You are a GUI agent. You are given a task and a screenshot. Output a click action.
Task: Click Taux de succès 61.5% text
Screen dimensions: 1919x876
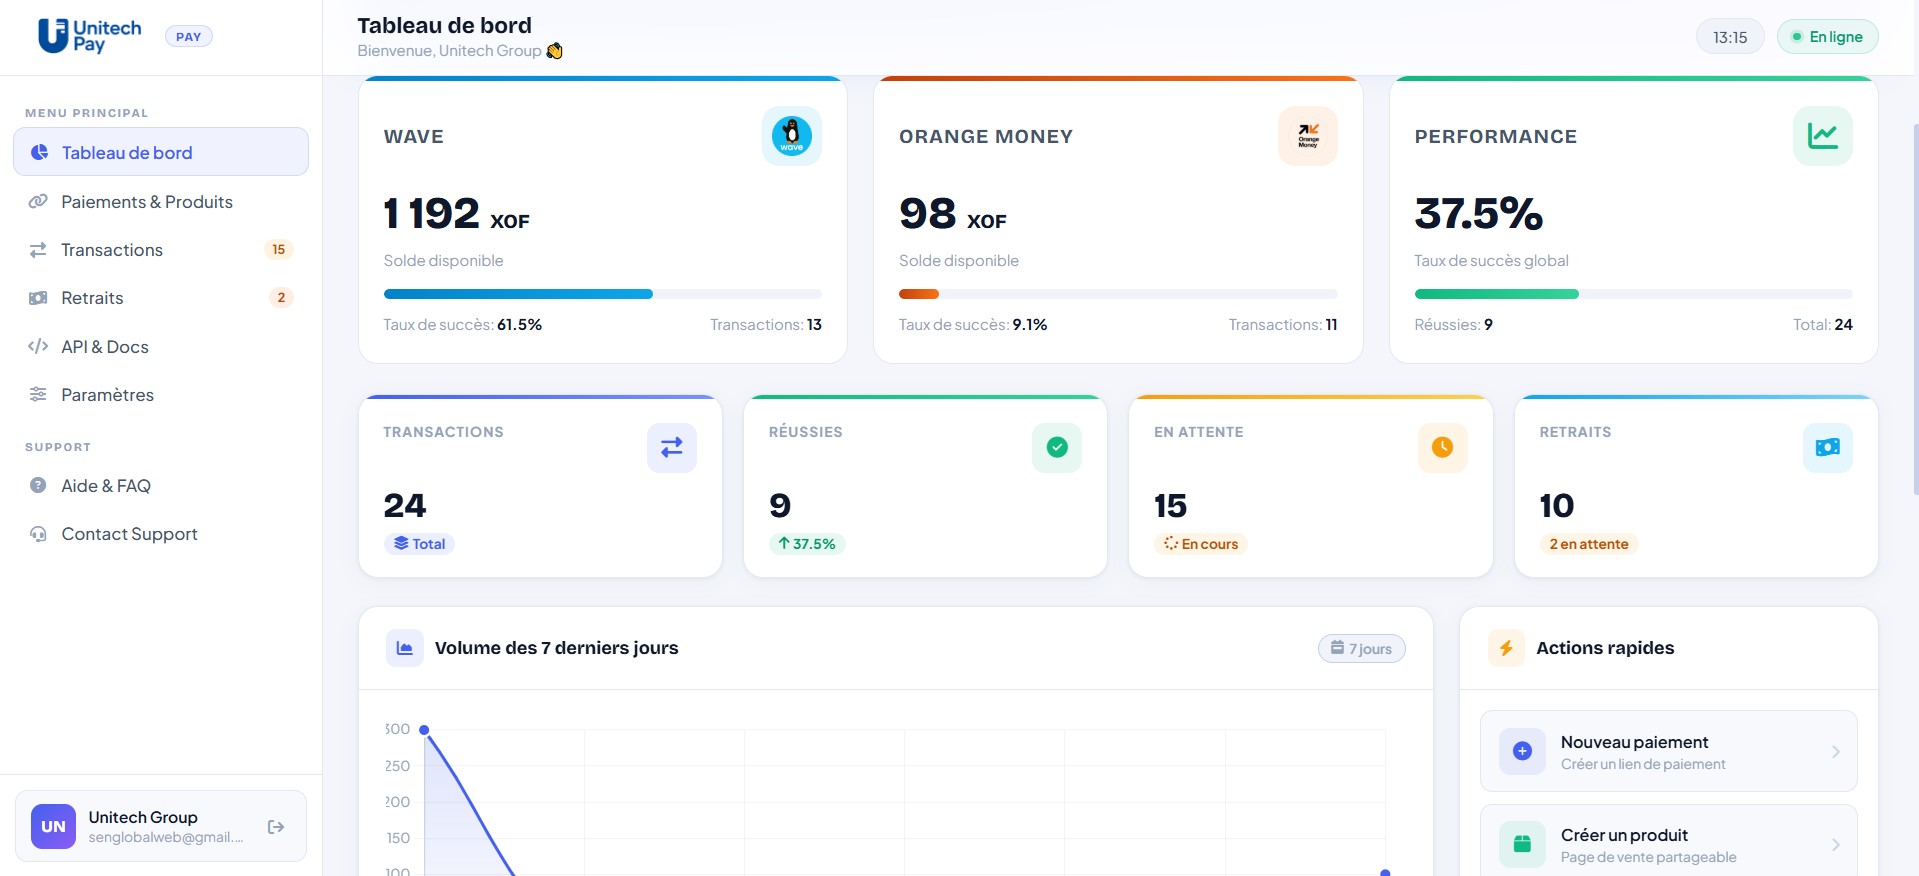tap(463, 325)
